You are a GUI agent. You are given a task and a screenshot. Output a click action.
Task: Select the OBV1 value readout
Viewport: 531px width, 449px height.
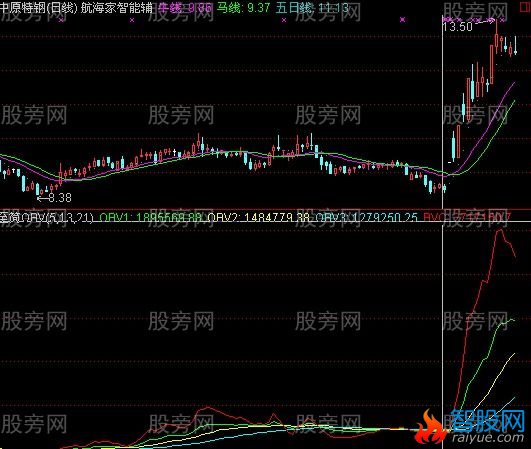(x=152, y=217)
